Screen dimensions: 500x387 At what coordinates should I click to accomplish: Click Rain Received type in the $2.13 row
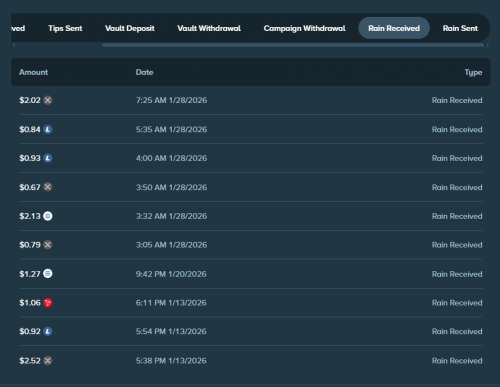pos(457,216)
